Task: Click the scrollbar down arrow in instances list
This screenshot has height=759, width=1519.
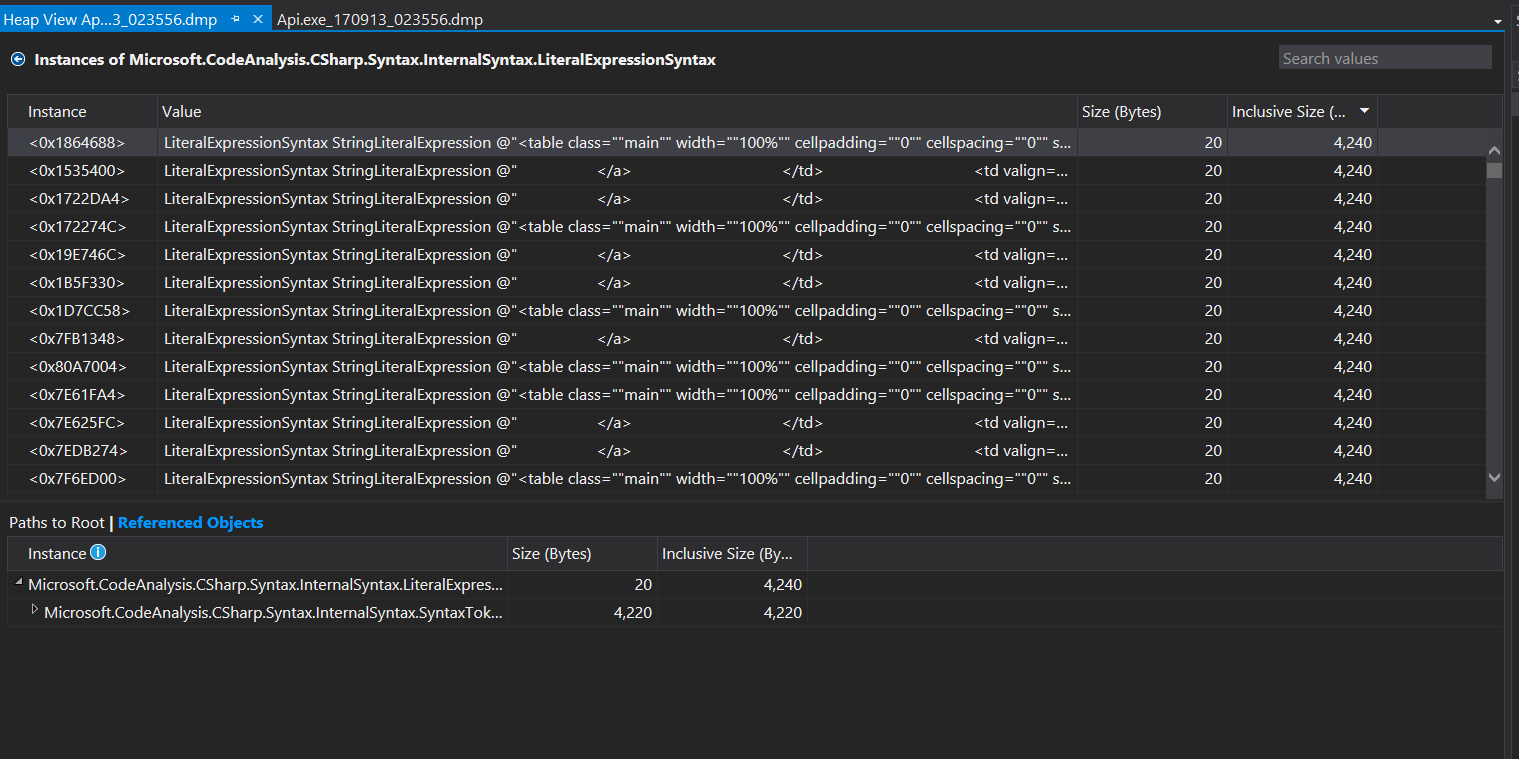Action: (x=1494, y=478)
